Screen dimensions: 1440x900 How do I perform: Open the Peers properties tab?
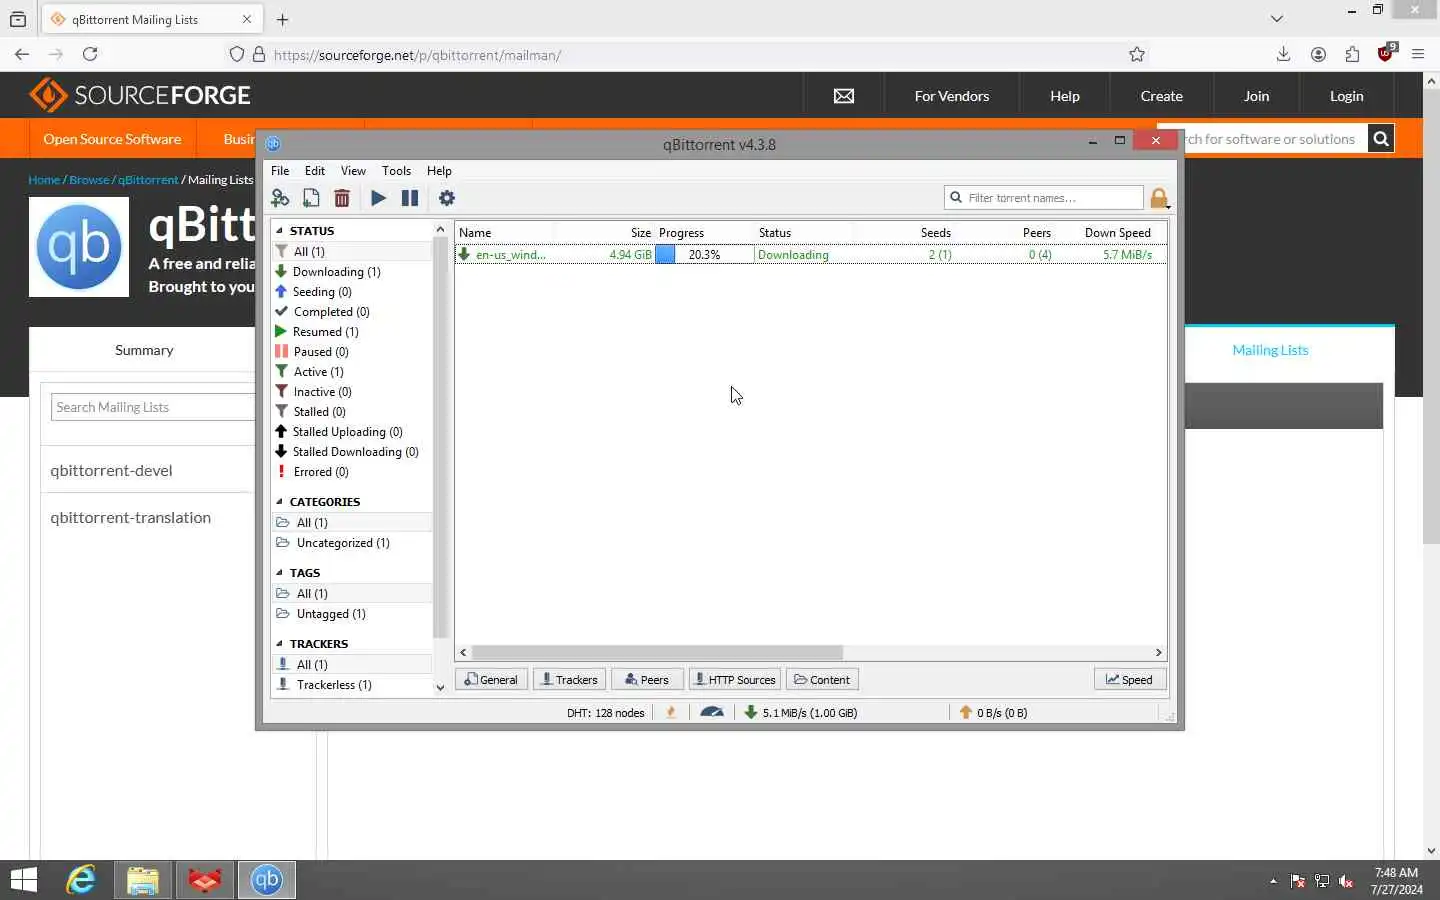click(647, 679)
